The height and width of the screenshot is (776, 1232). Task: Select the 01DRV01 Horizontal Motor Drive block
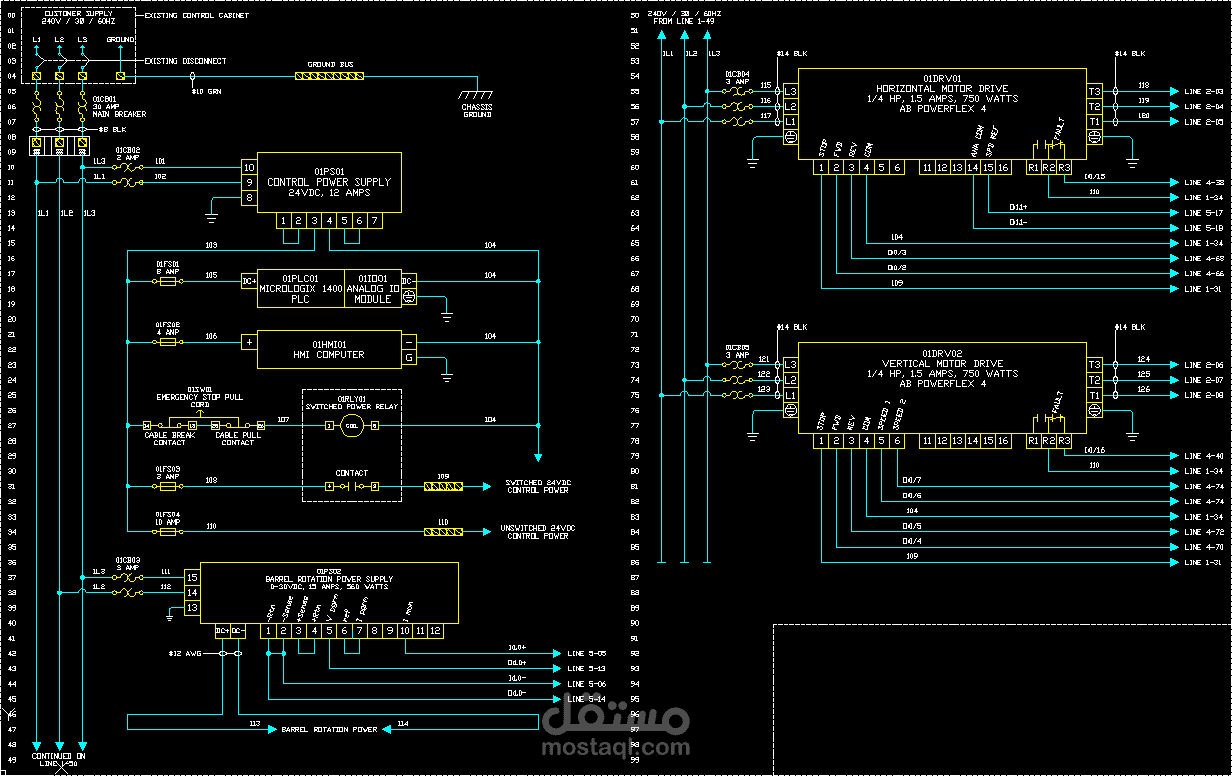(941, 113)
